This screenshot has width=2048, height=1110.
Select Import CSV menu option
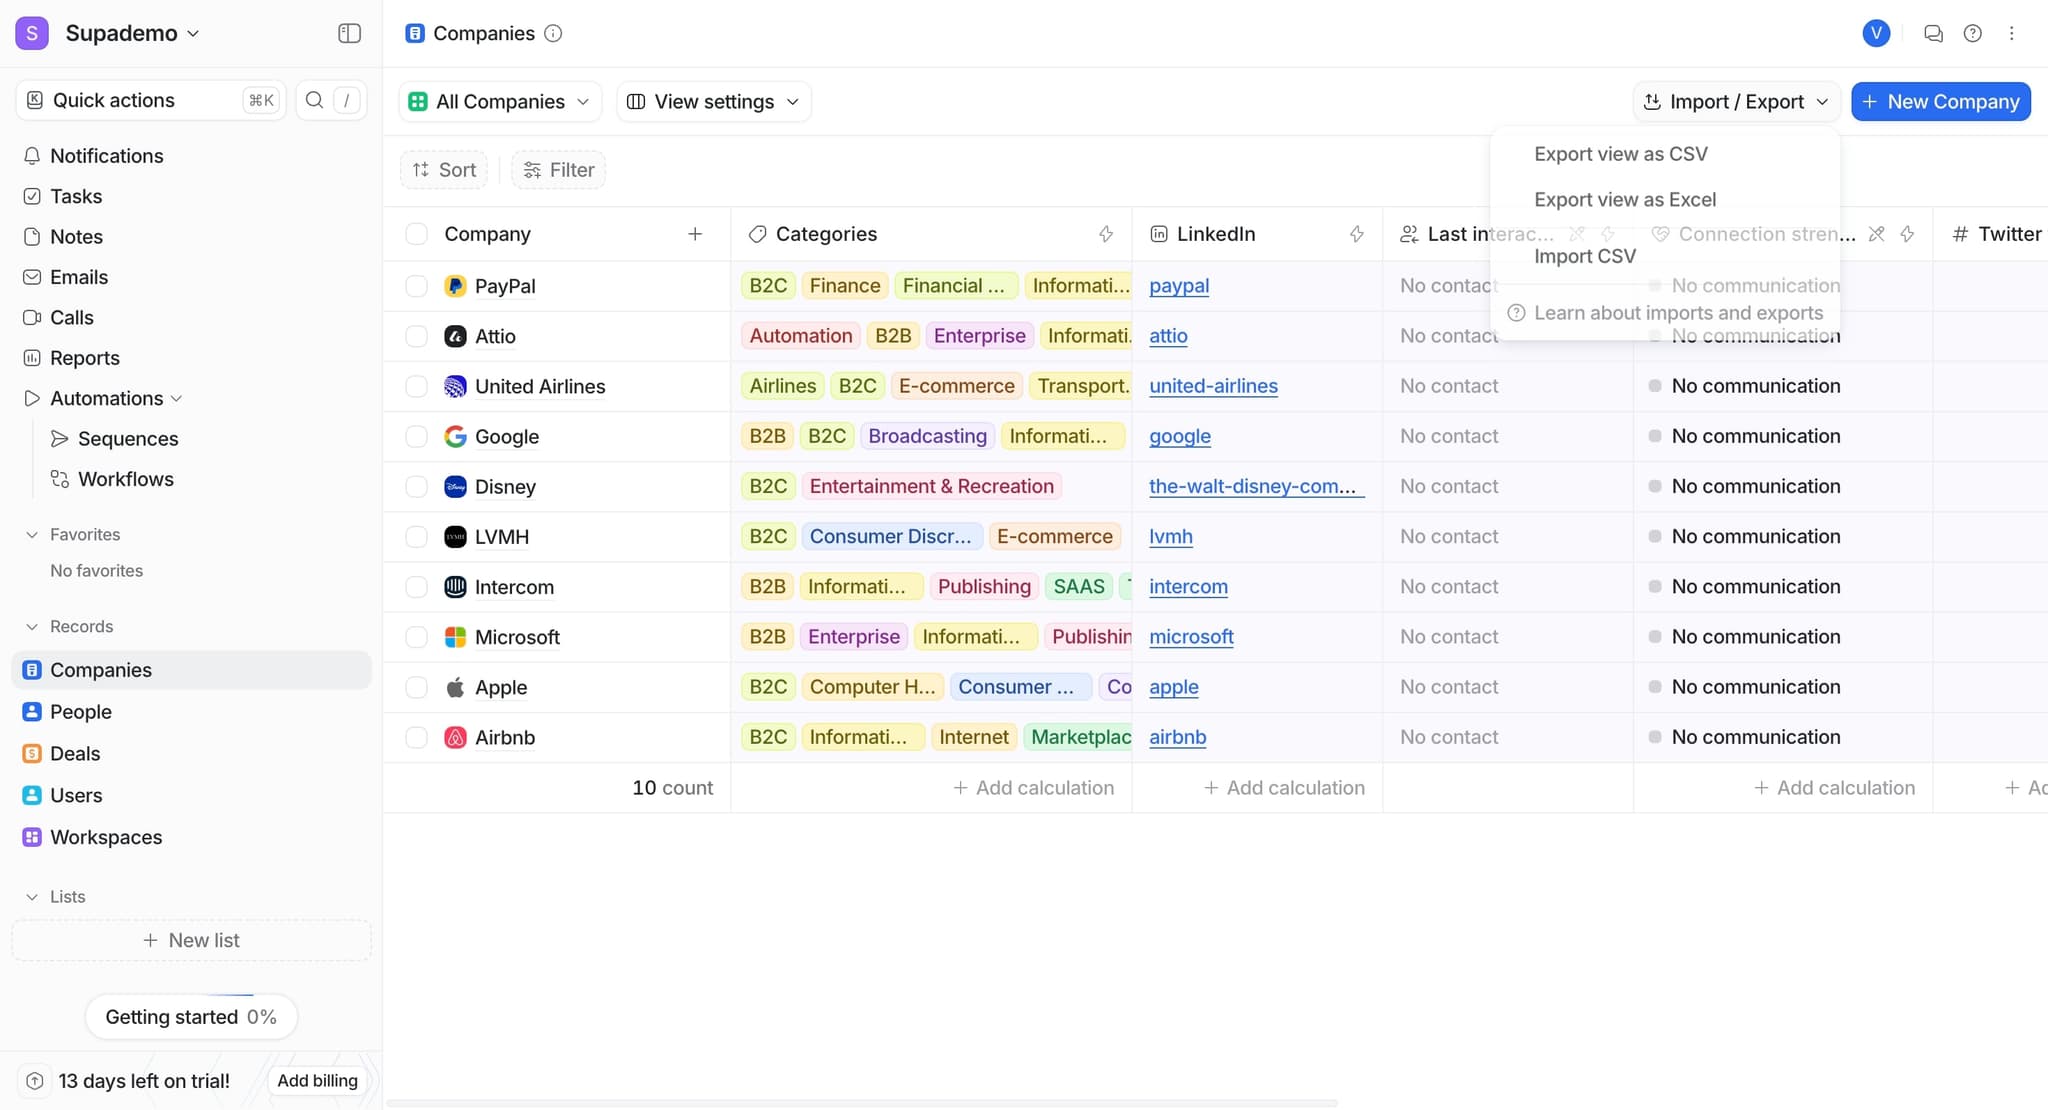point(1584,256)
